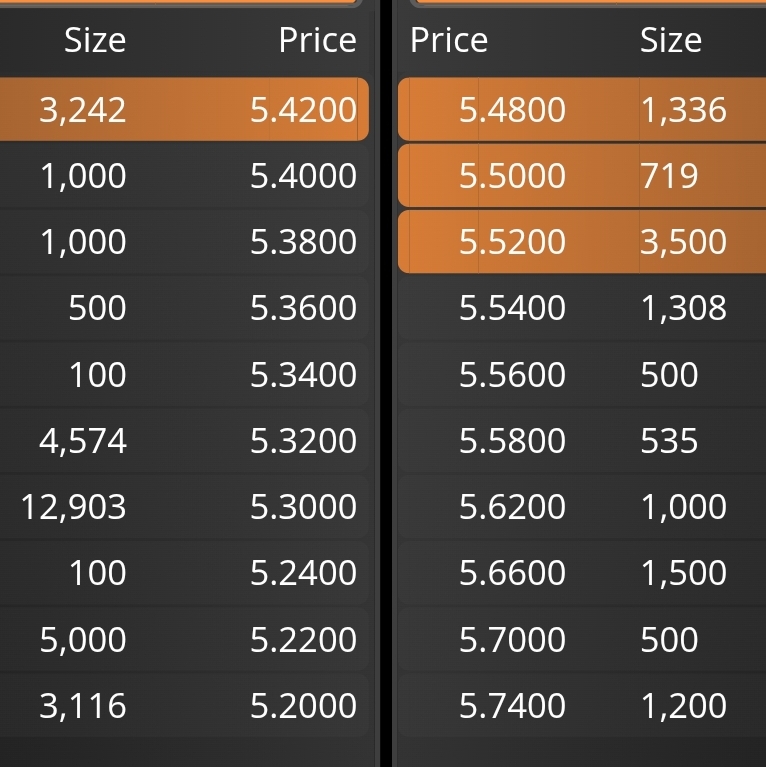Select the 5.5000 ask price level

coord(582,176)
